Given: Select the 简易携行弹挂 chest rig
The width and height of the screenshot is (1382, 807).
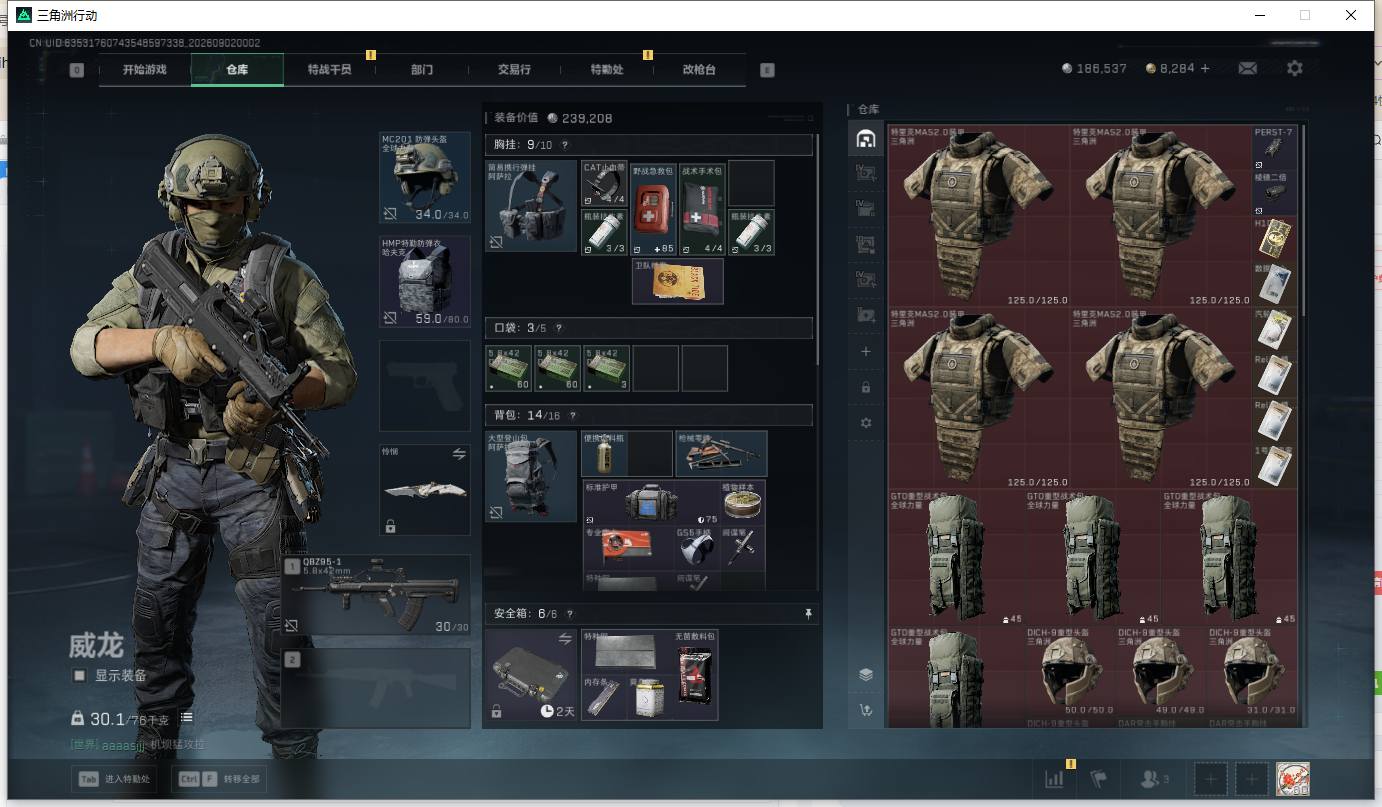Looking at the screenshot, I should click(x=531, y=206).
